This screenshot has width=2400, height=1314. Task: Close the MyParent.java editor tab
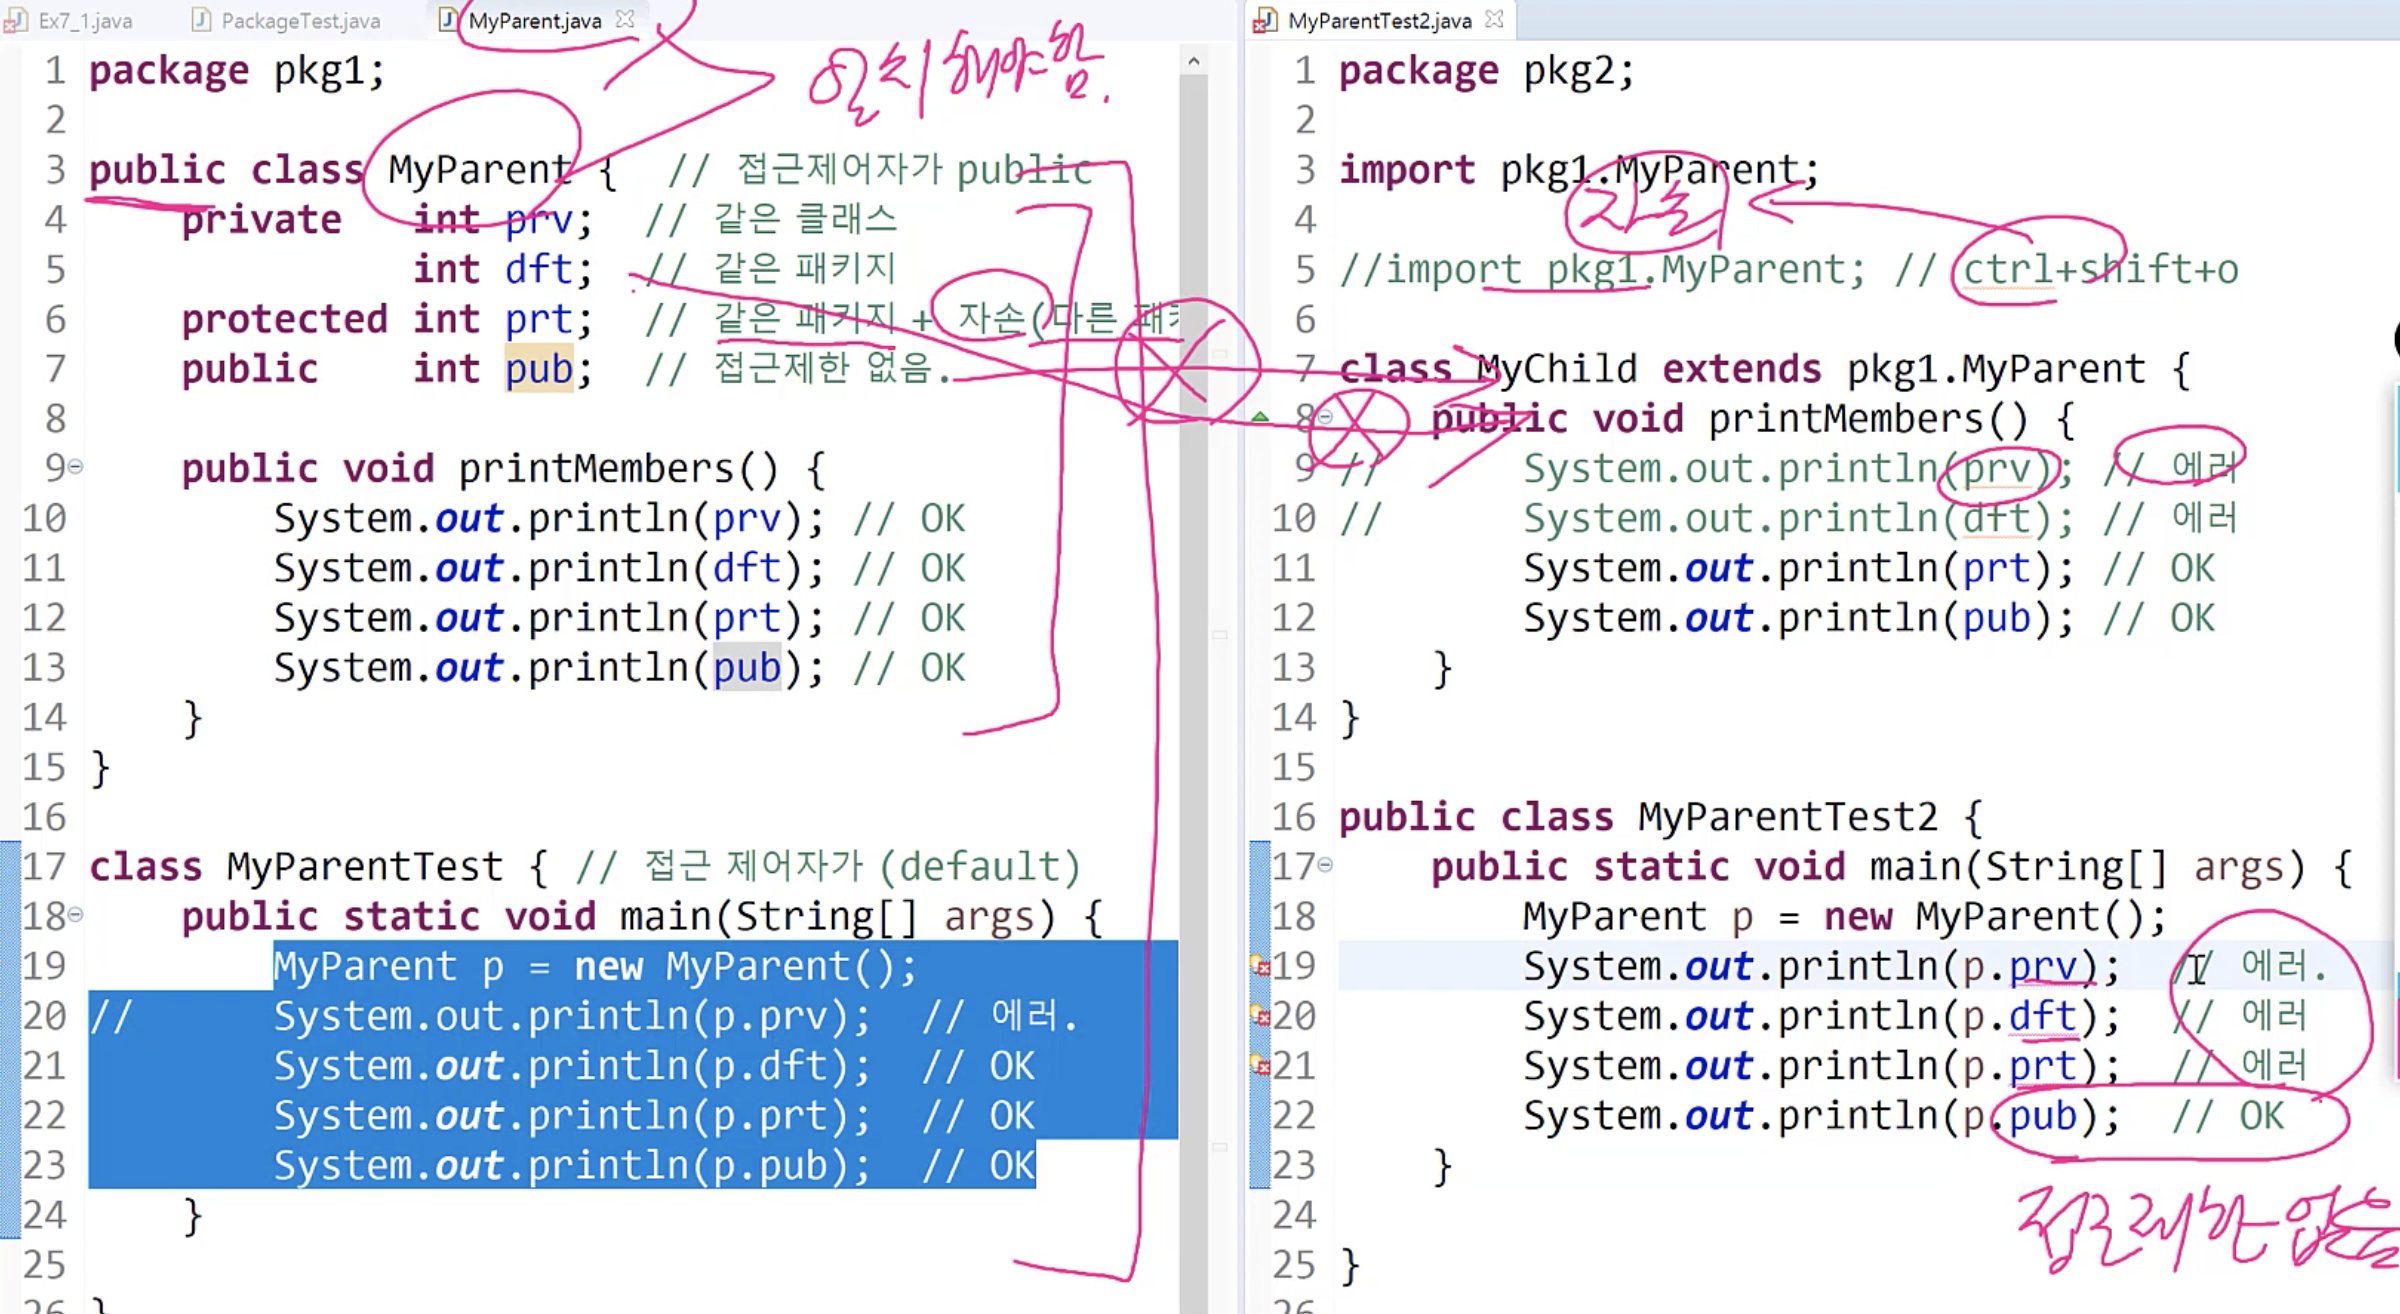625,19
